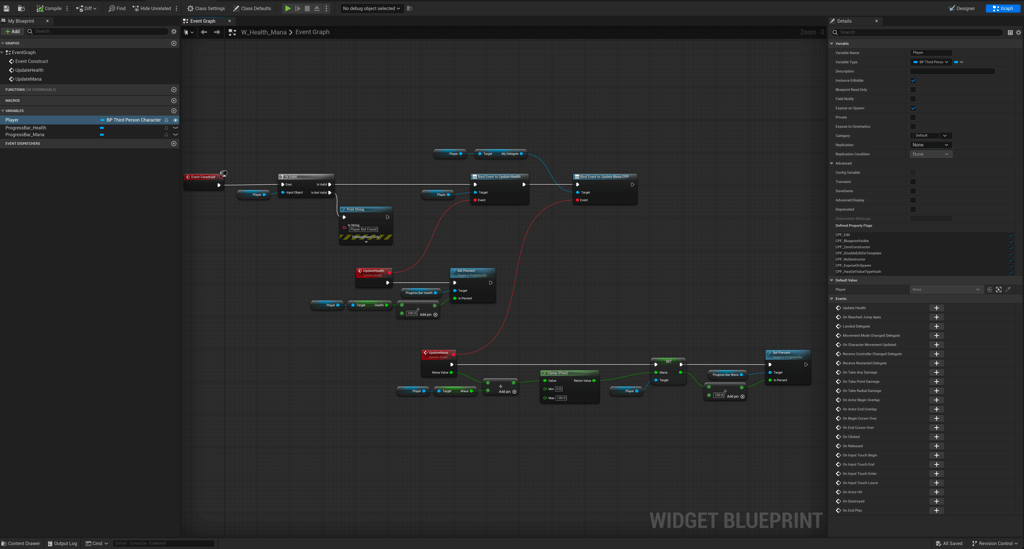Toggle Expose on Spawn checkbox
Image resolution: width=1024 pixels, height=549 pixels.
click(913, 108)
